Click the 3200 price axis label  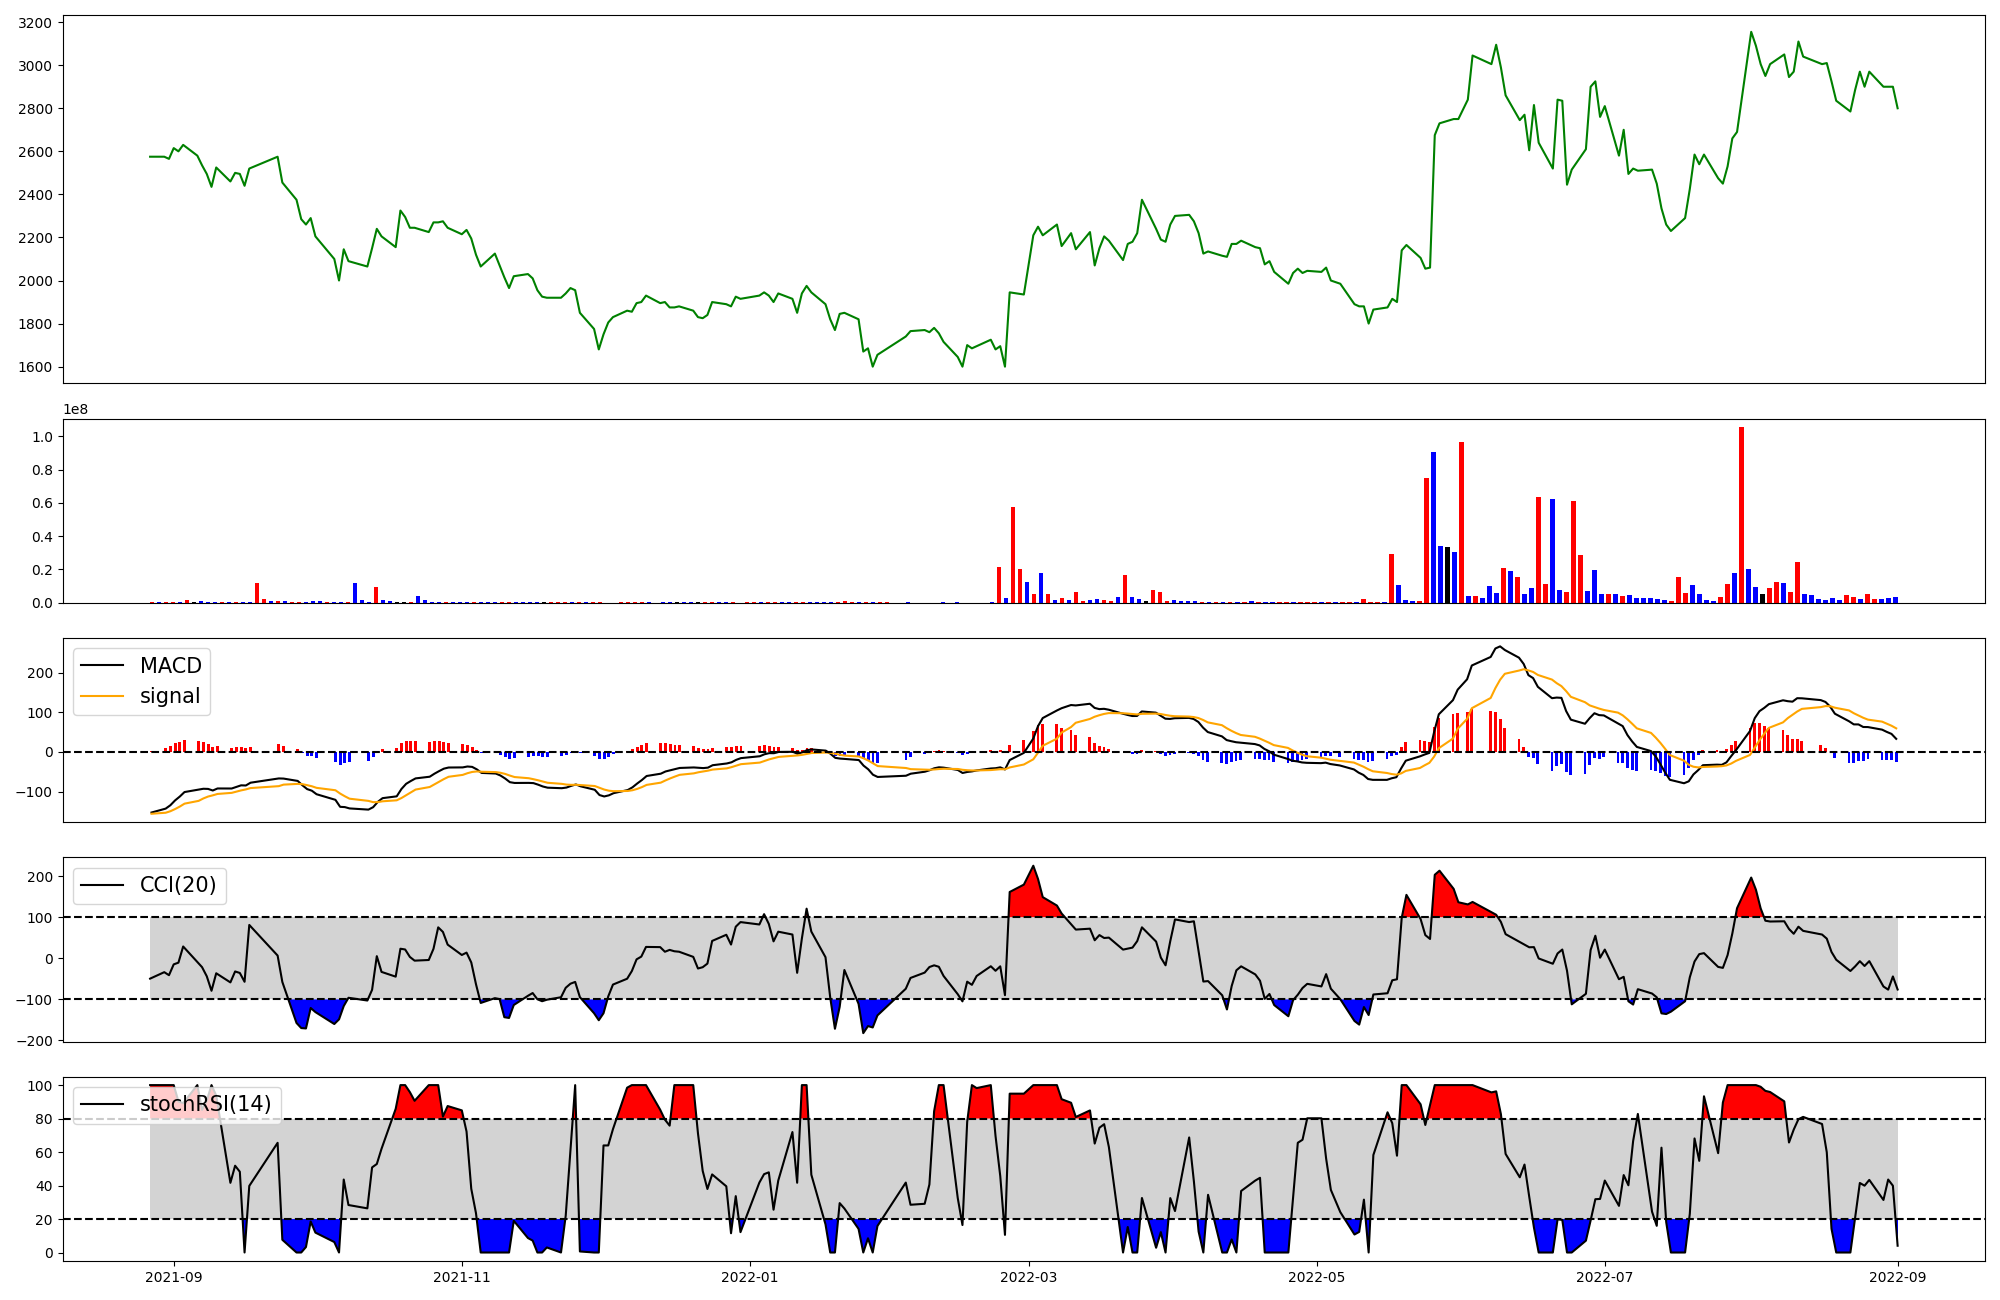click(36, 22)
